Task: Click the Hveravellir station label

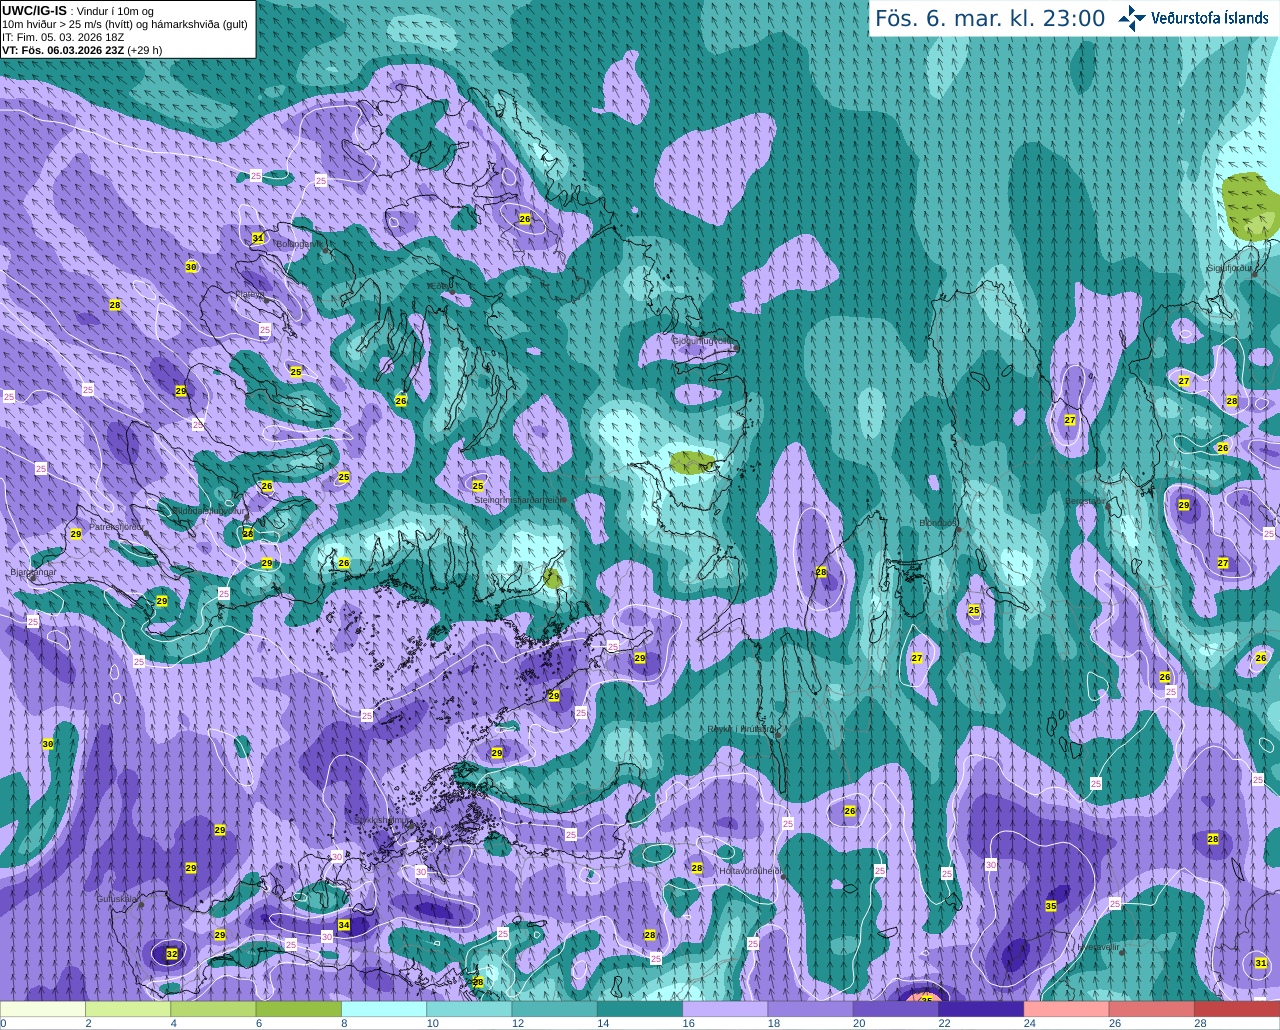Action: [x=1098, y=947]
